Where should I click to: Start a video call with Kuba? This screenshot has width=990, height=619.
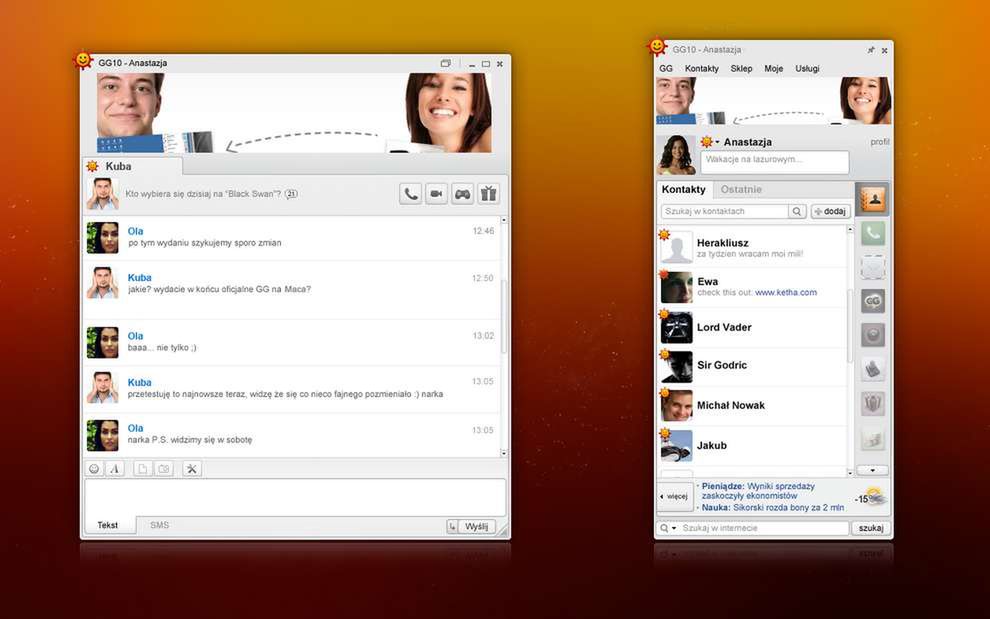[436, 194]
